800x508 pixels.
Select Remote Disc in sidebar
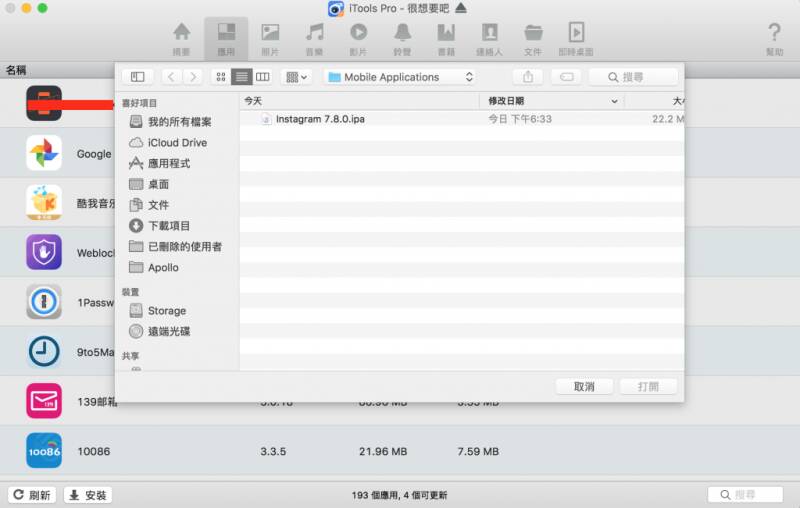160,332
